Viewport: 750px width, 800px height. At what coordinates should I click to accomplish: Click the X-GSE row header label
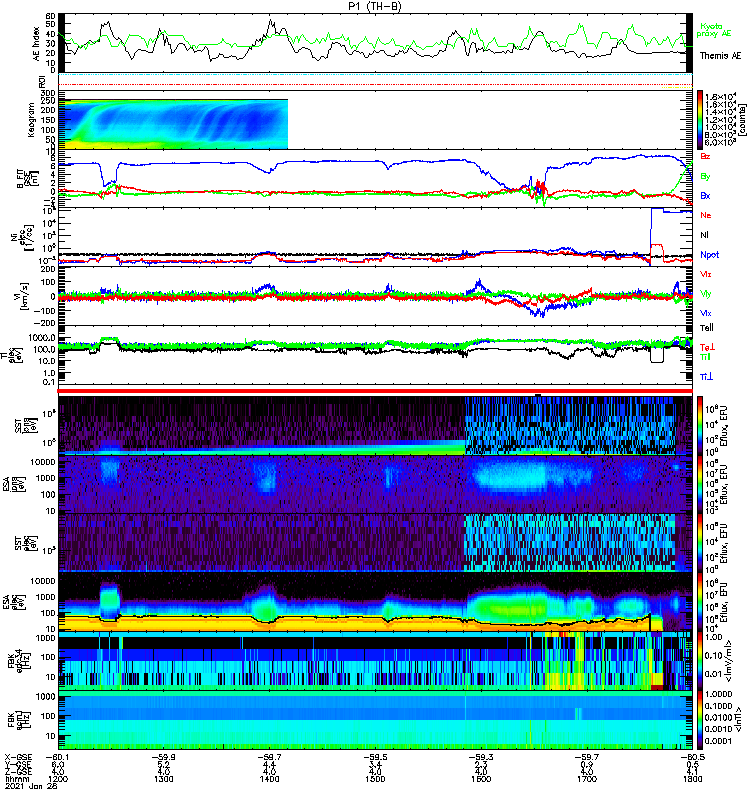click(x=18, y=757)
